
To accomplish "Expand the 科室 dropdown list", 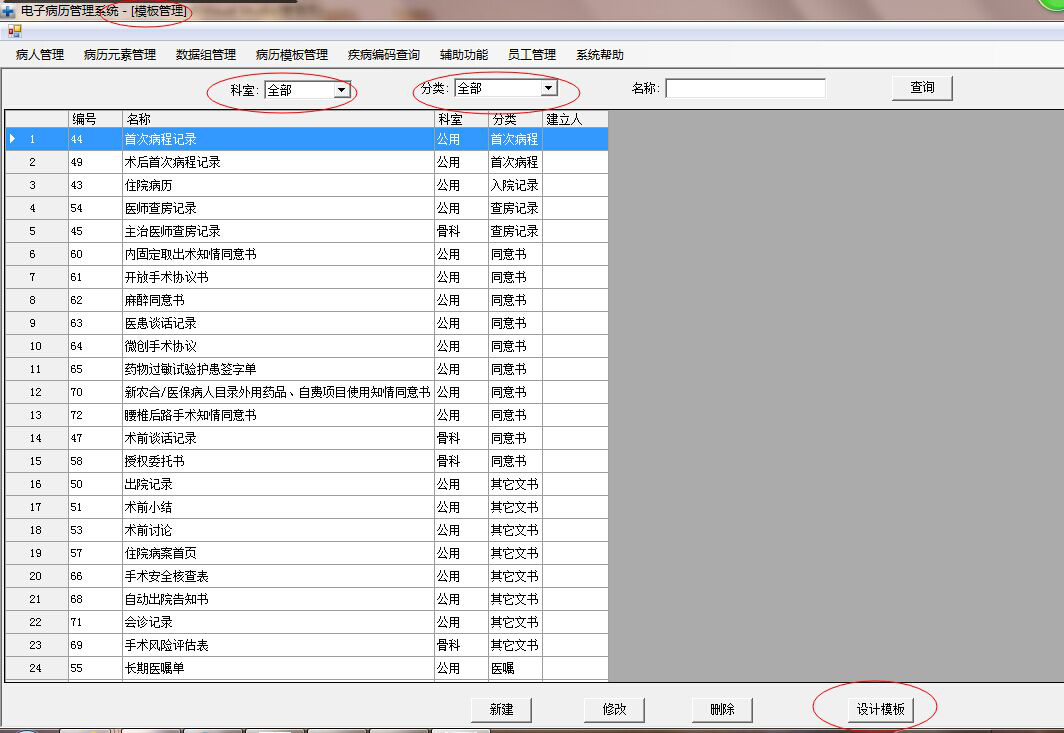I will coord(341,90).
